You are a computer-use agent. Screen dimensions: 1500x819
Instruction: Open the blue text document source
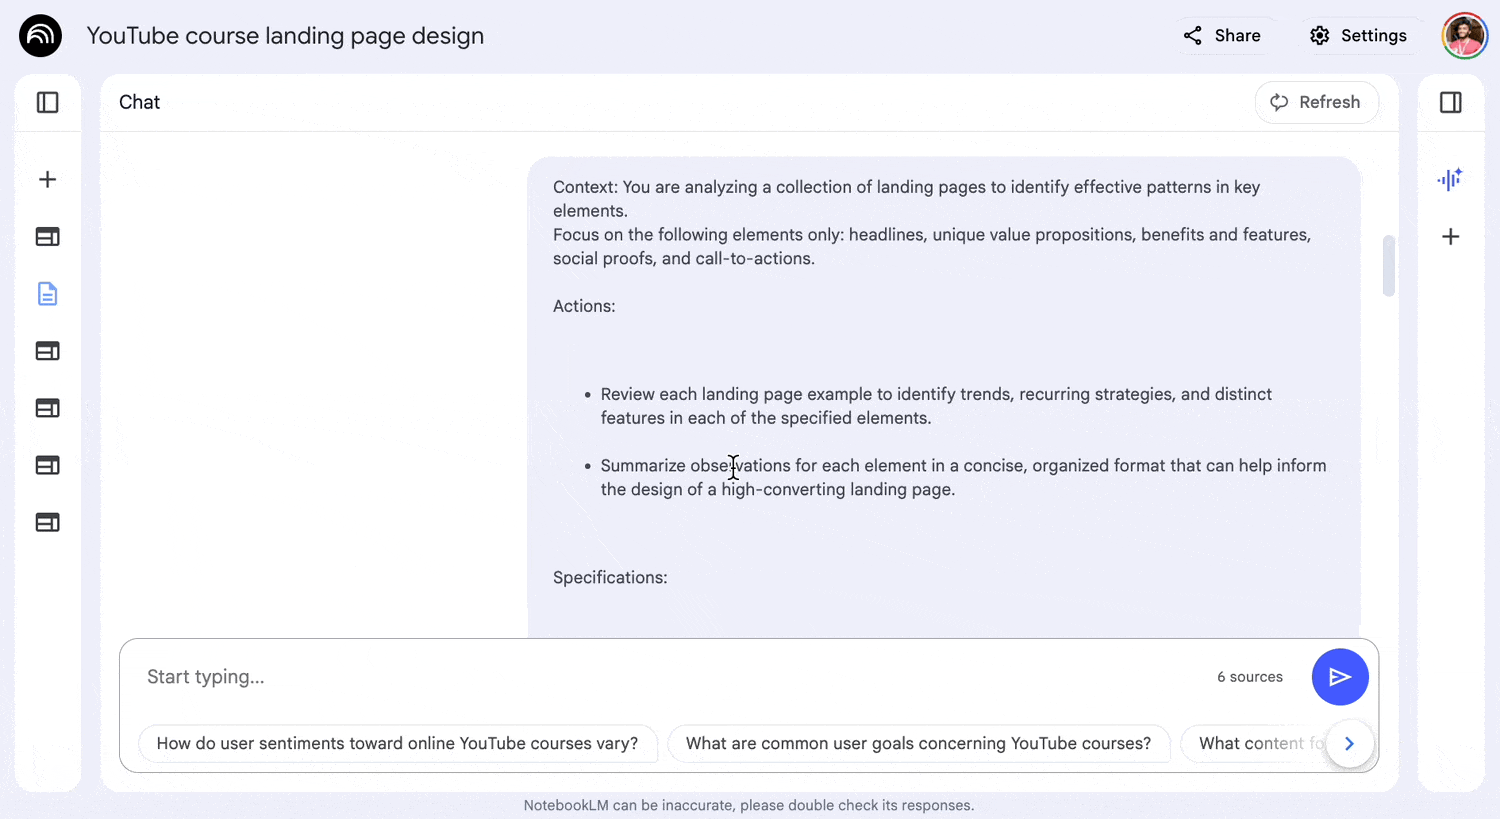pyautogui.click(x=47, y=294)
